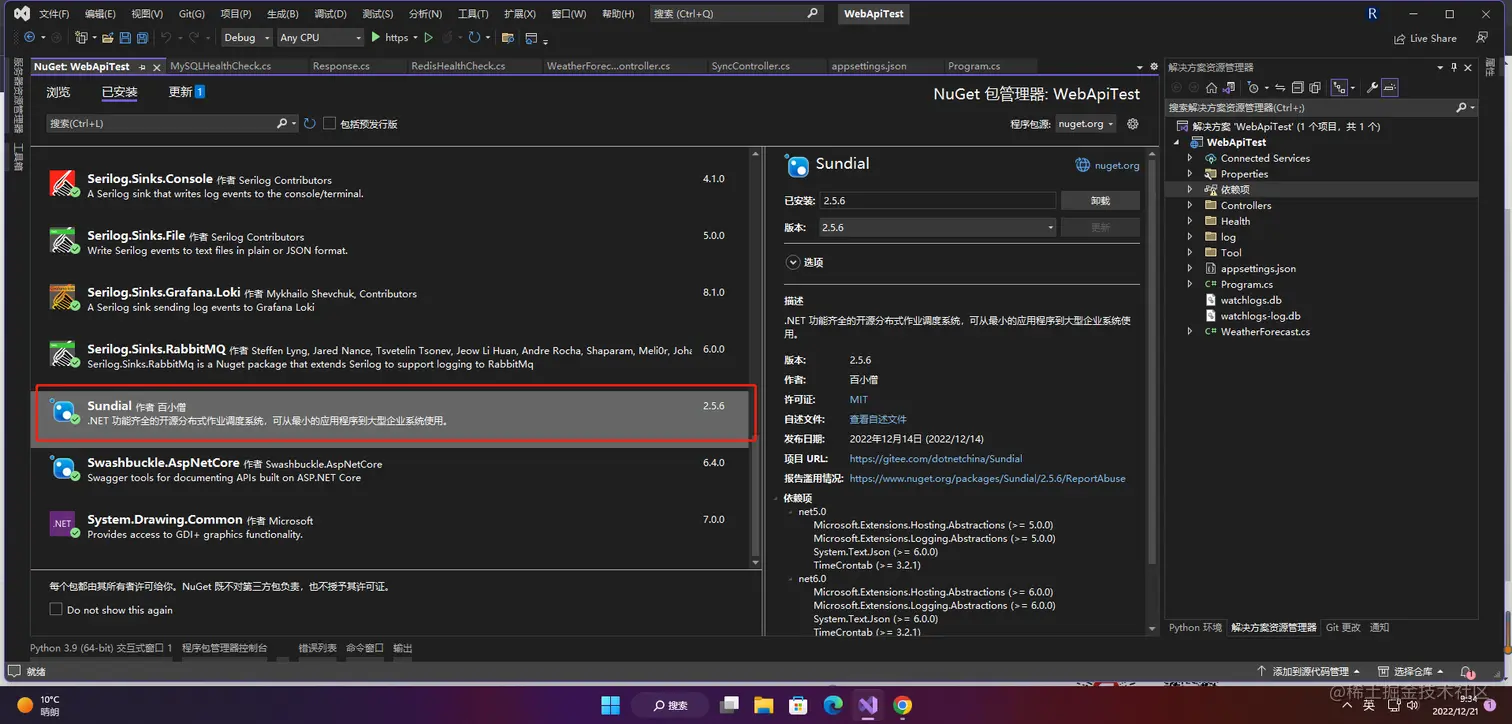Image resolution: width=1512 pixels, height=724 pixels.
Task: Open Microsoft Edge from taskbar
Action: pos(833,705)
